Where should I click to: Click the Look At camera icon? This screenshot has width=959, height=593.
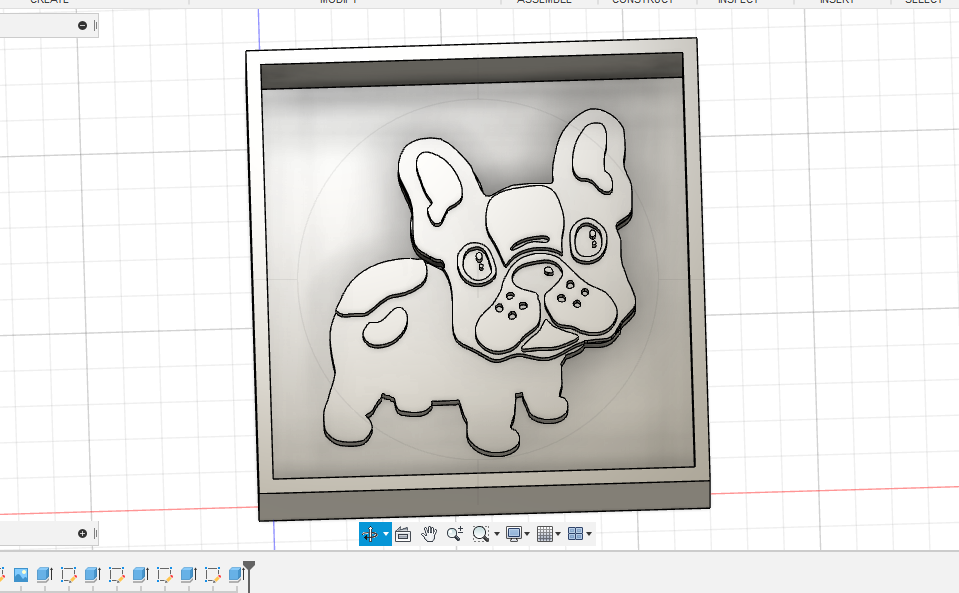click(403, 534)
